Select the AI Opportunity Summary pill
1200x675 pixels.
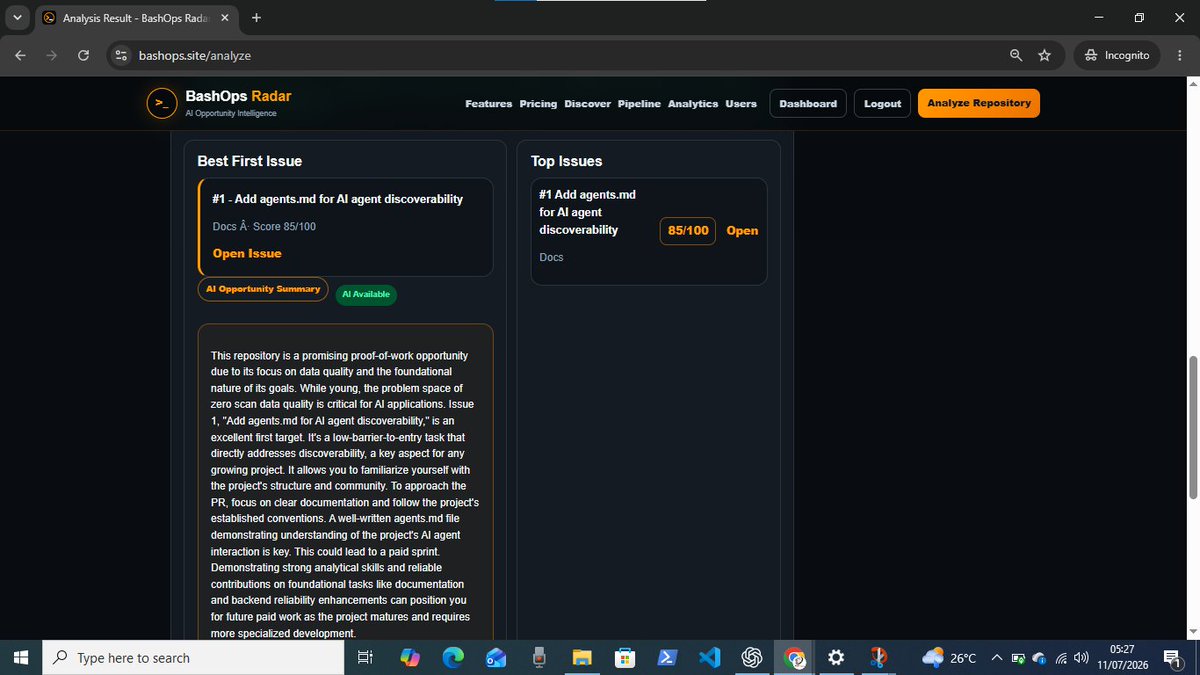263,289
